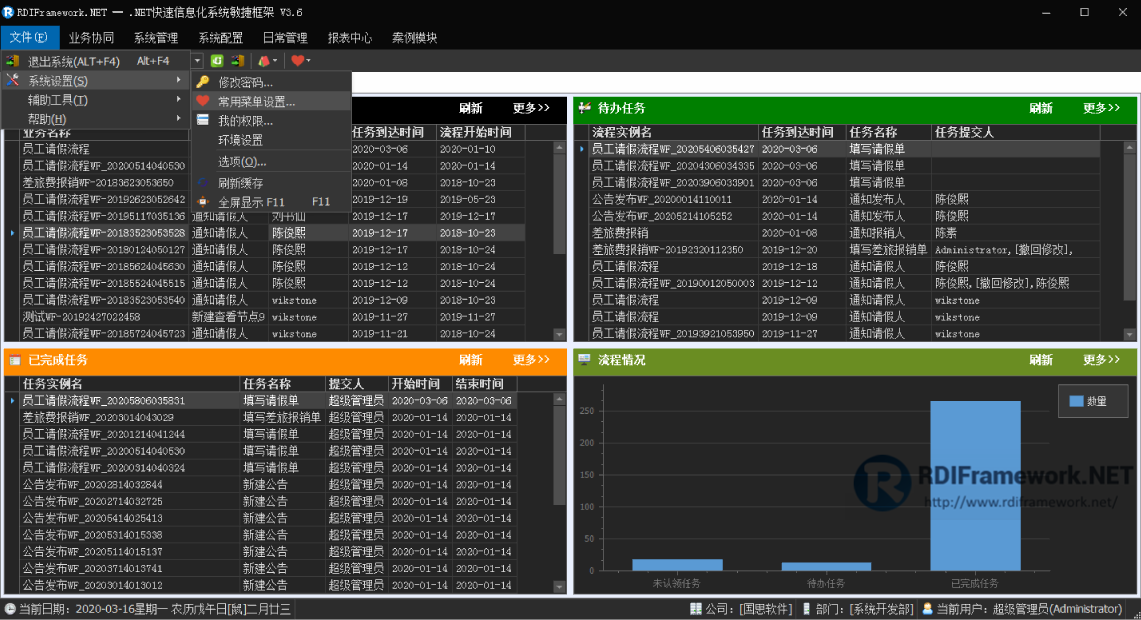Click the company building icon in status bar
The height and width of the screenshot is (620, 1141).
696,608
